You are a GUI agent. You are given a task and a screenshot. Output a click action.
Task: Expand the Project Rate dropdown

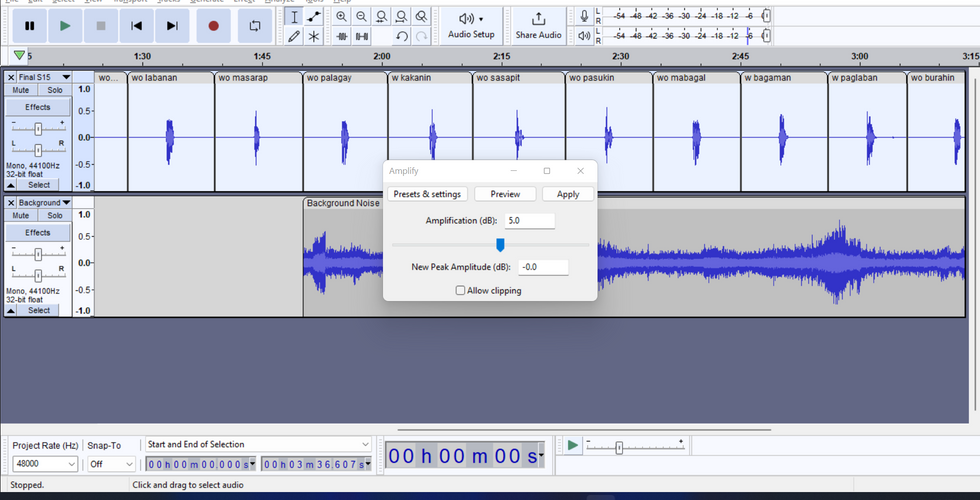pyautogui.click(x=71, y=464)
